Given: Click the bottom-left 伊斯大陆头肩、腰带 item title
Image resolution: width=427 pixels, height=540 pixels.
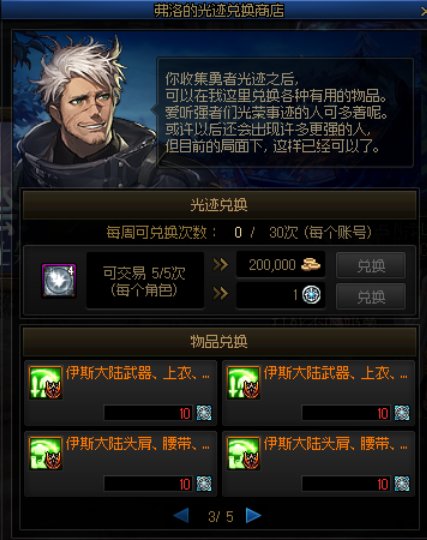Looking at the screenshot, I should [x=138, y=444].
